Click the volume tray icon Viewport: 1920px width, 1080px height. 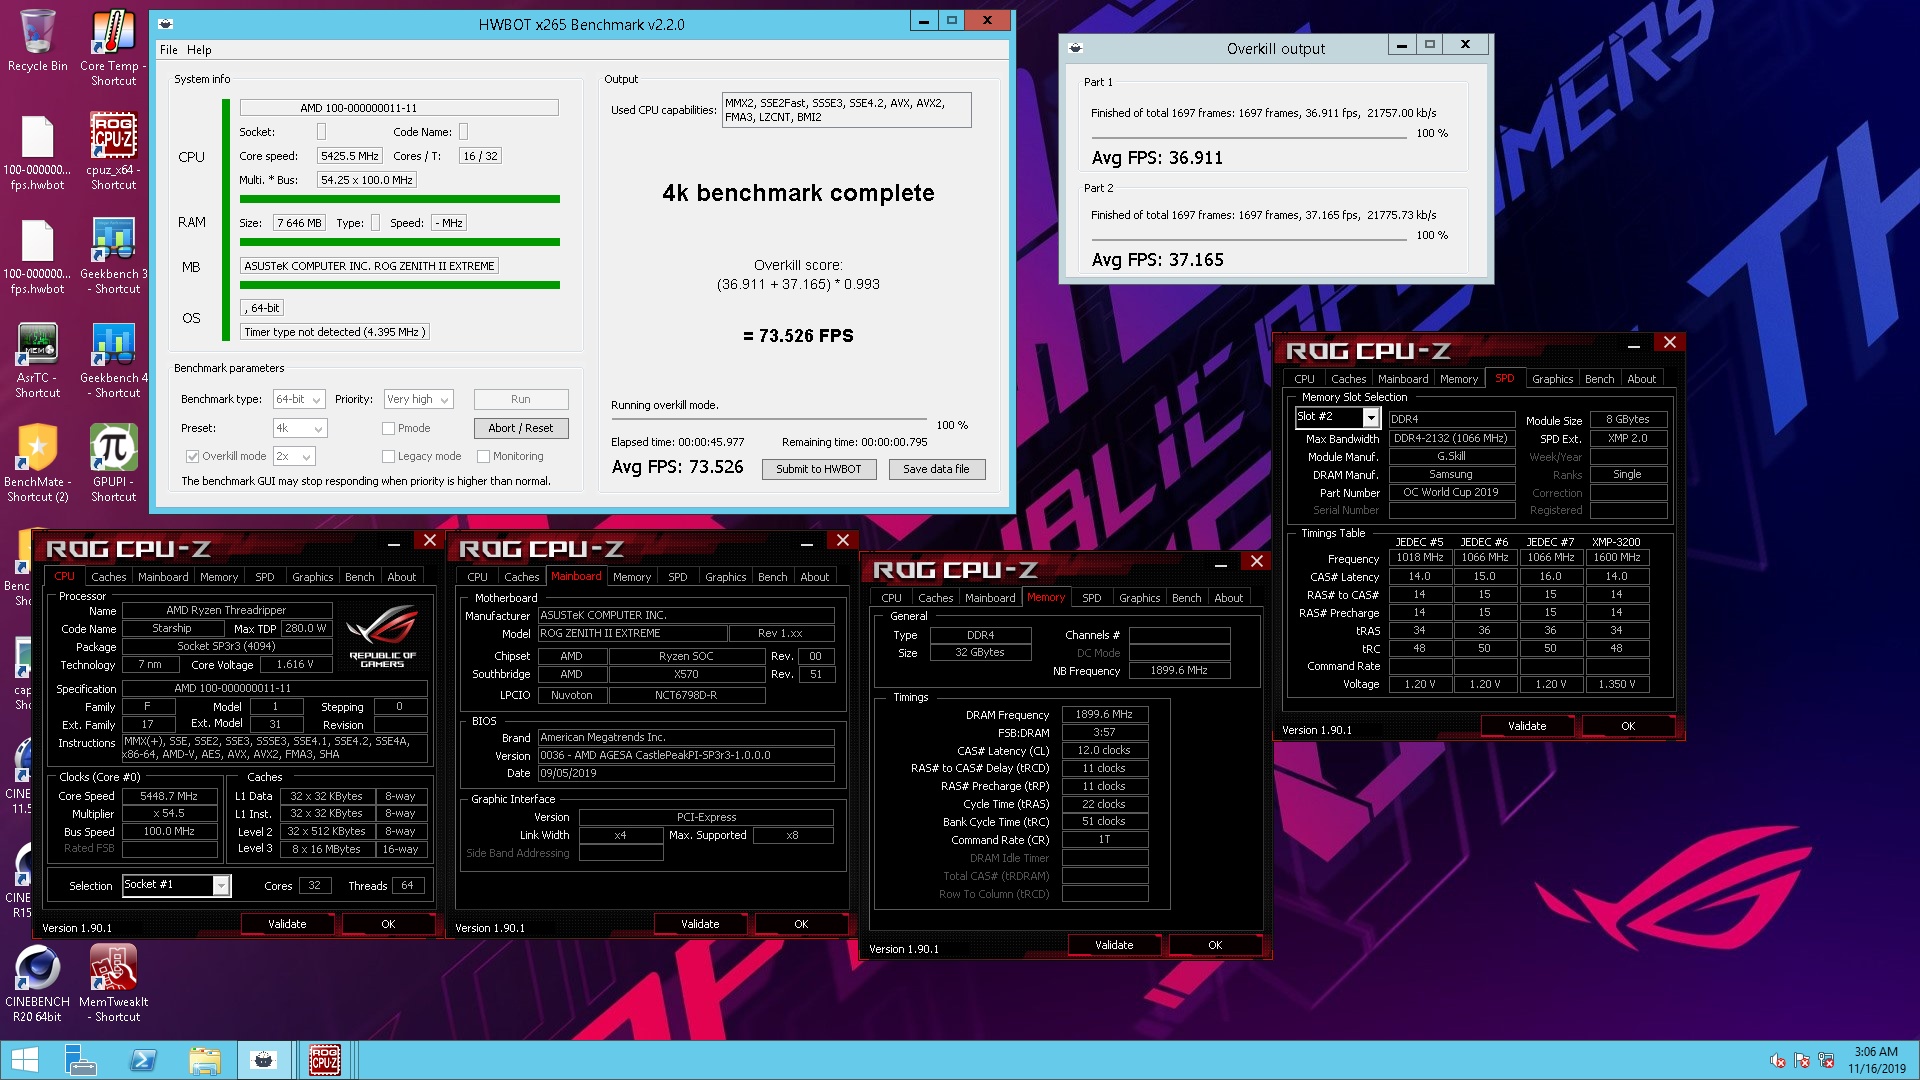tap(1778, 1060)
